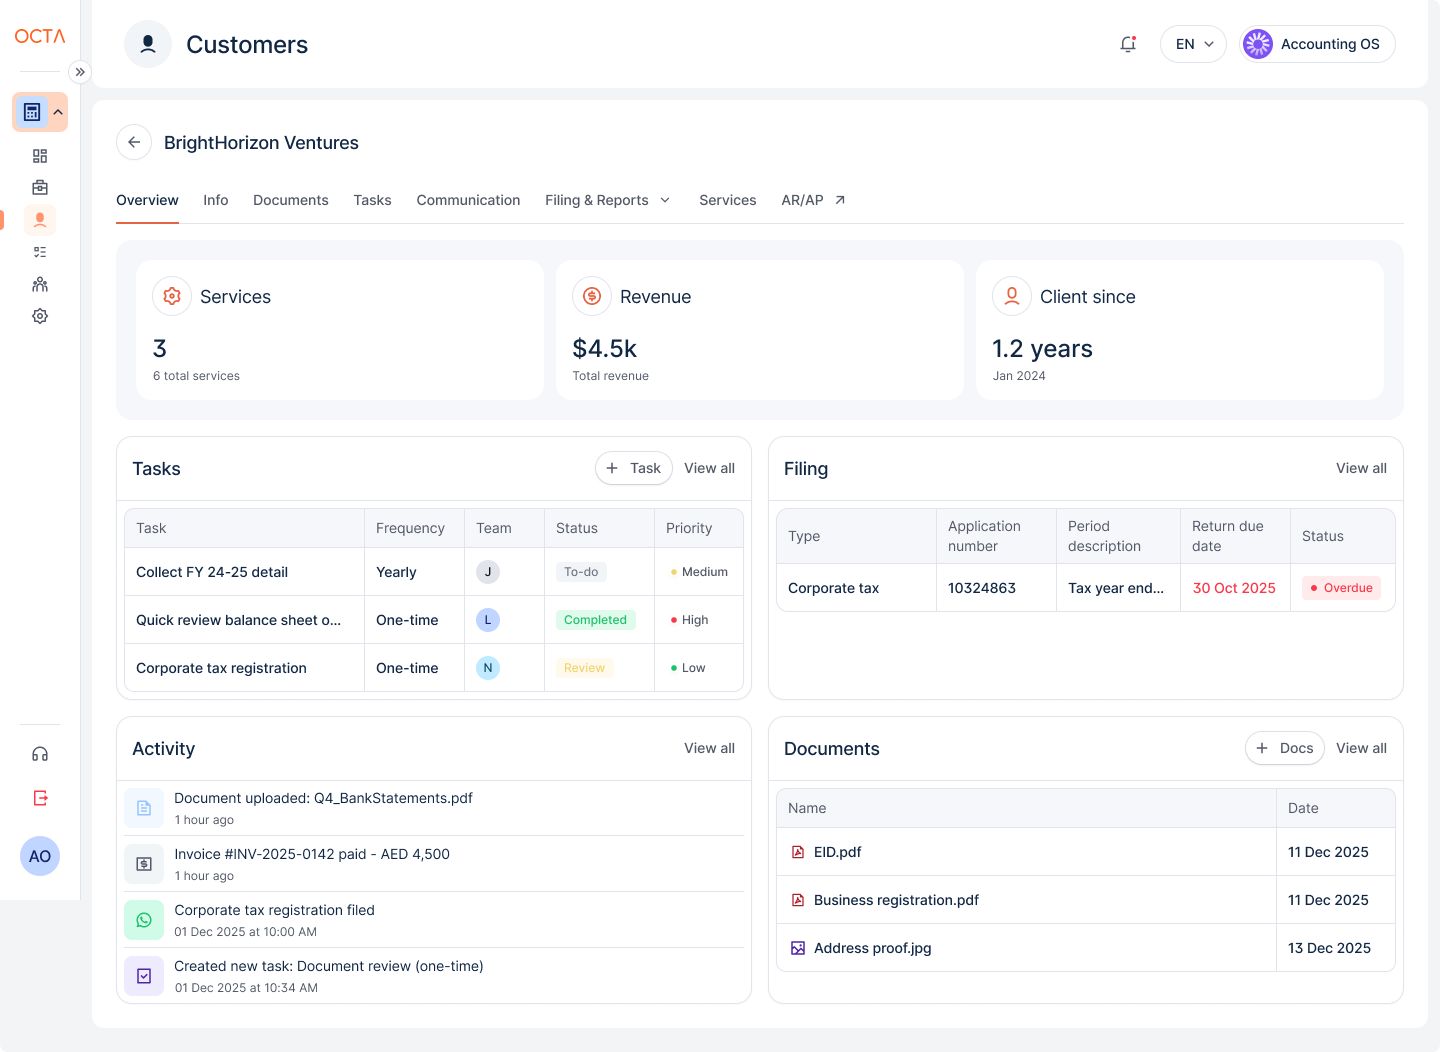
Task: Open the AO user avatar
Action: 40,856
